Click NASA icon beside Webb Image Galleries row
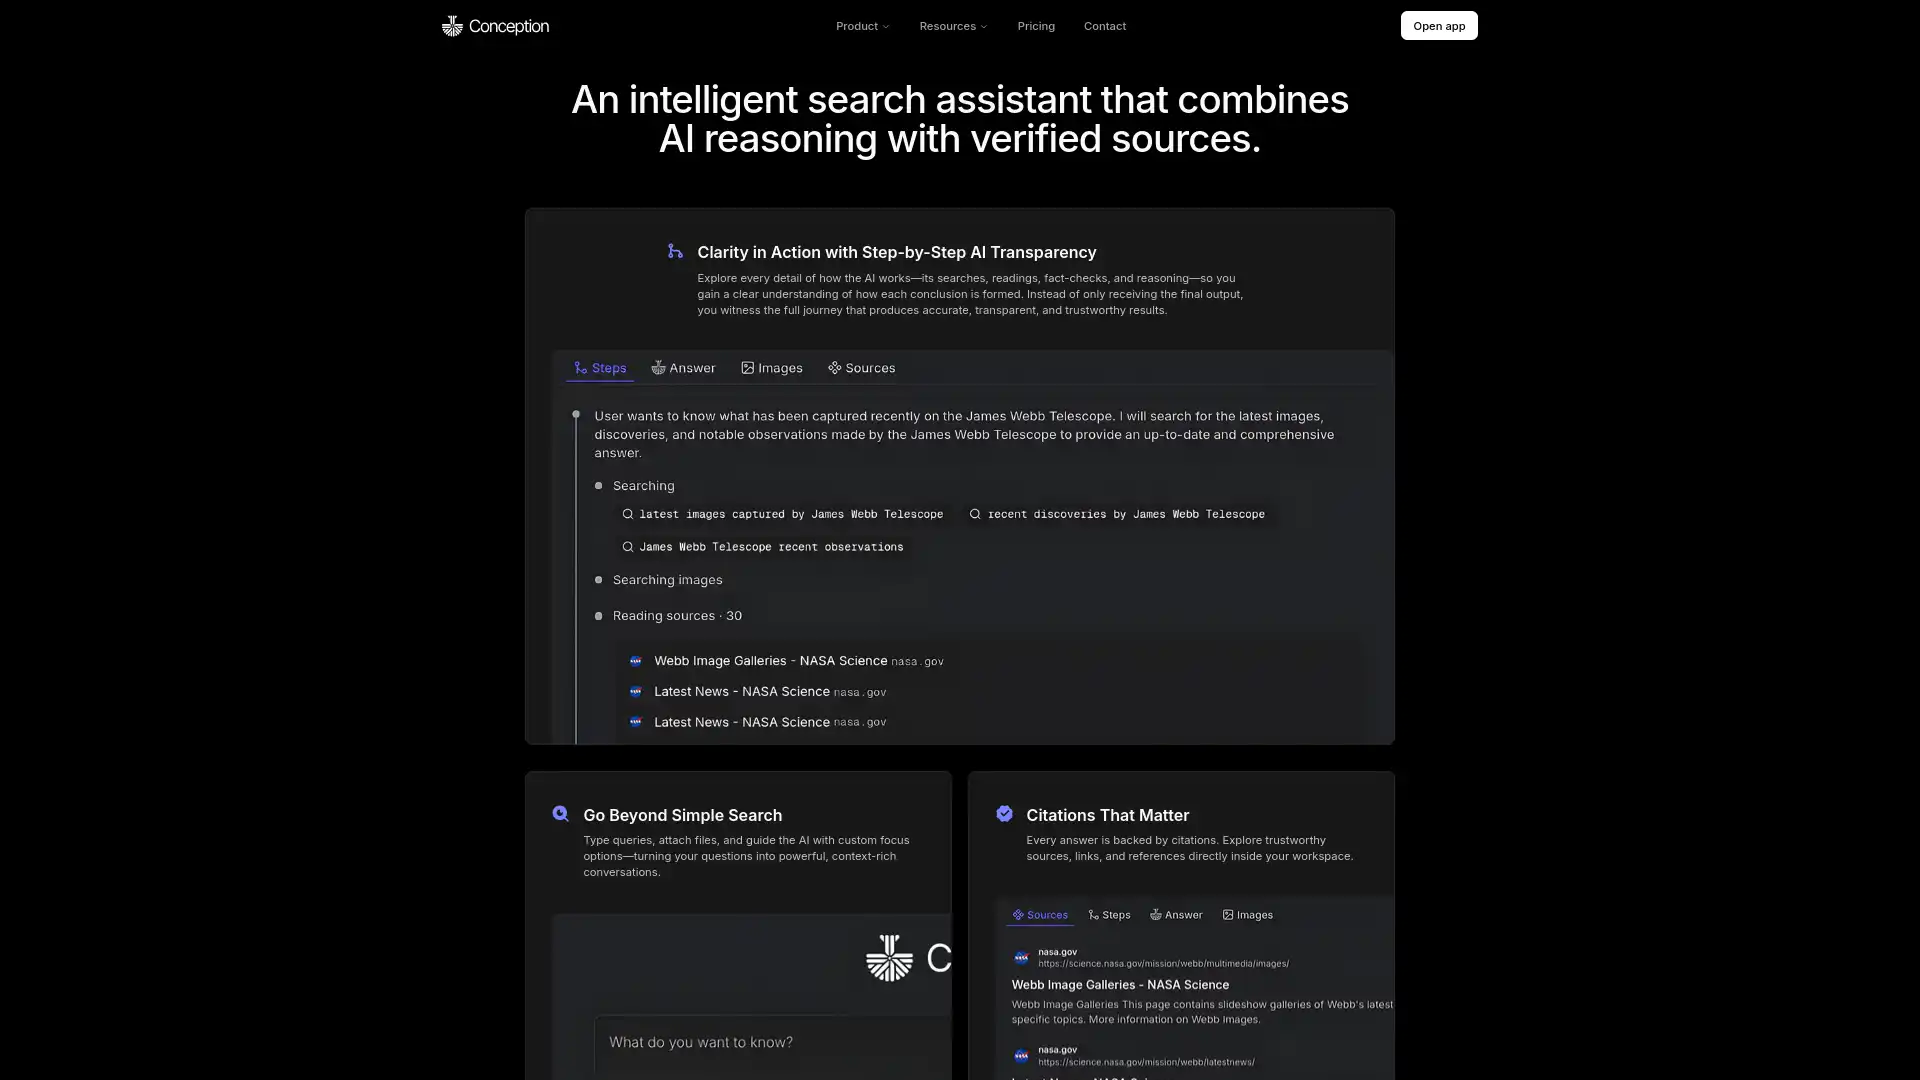 (635, 661)
